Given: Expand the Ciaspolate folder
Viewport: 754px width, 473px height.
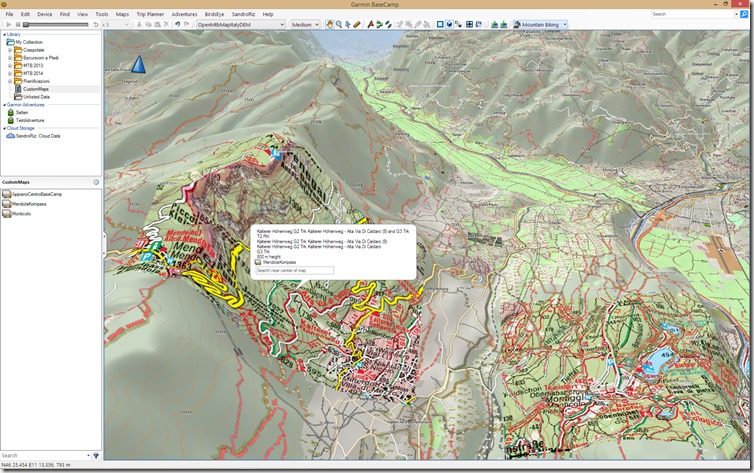Looking at the screenshot, I should tap(10, 50).
